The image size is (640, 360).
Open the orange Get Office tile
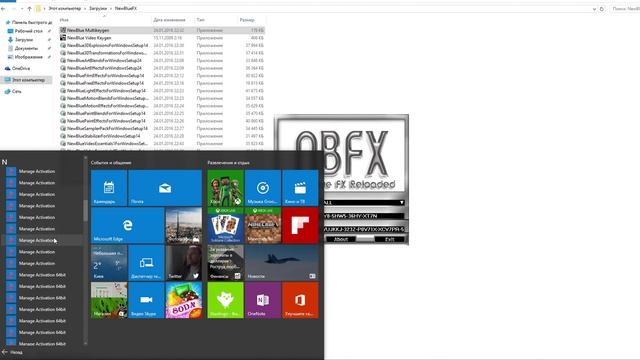(x=300, y=300)
